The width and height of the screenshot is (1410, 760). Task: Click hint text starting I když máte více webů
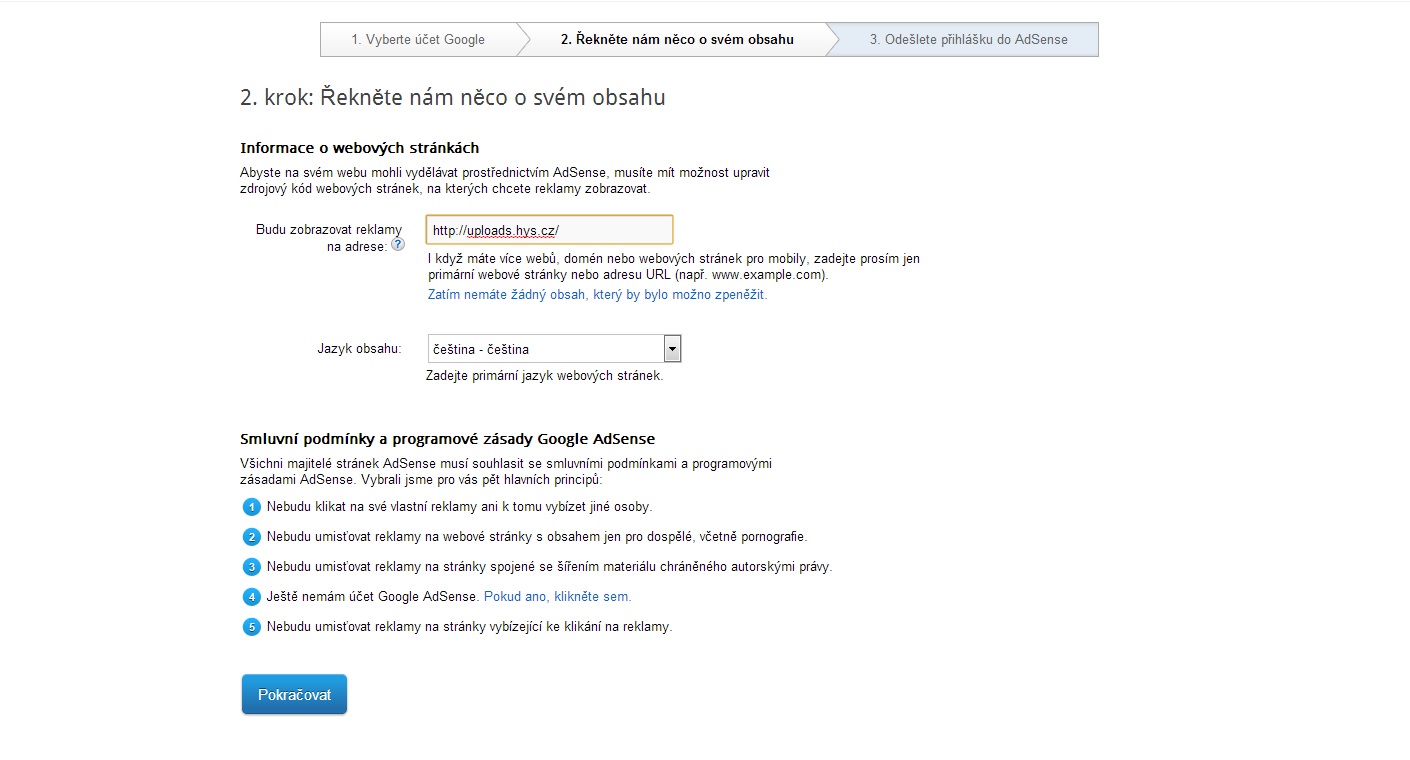pos(673,266)
